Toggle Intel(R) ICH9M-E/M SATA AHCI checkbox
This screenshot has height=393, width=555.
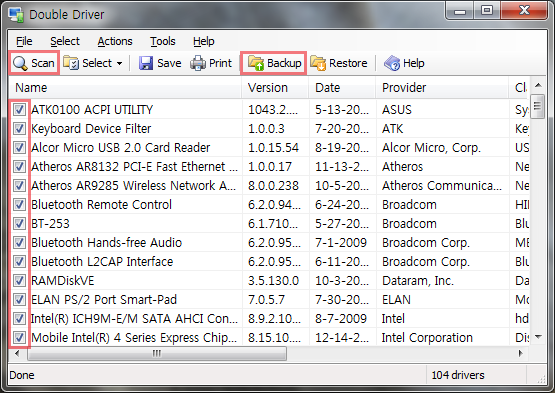[19, 319]
